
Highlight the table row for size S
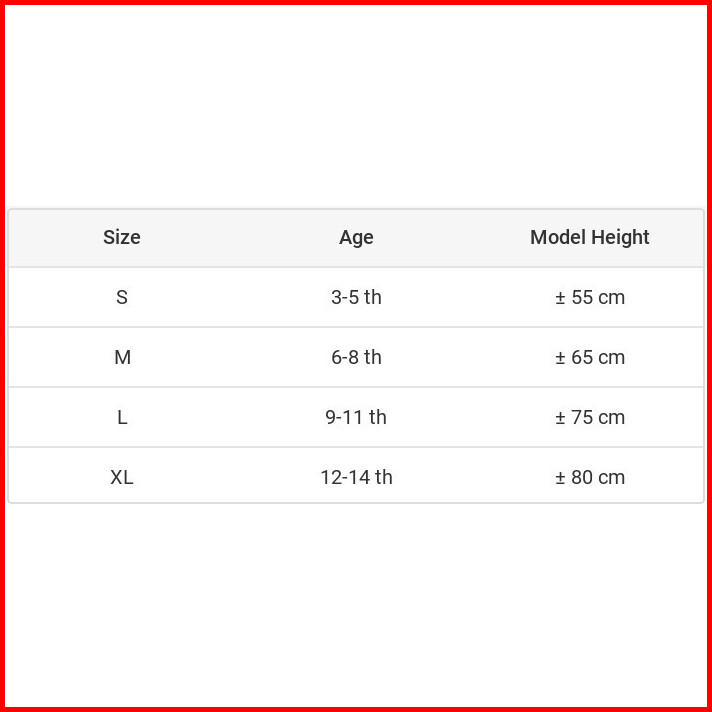(240, 297)
